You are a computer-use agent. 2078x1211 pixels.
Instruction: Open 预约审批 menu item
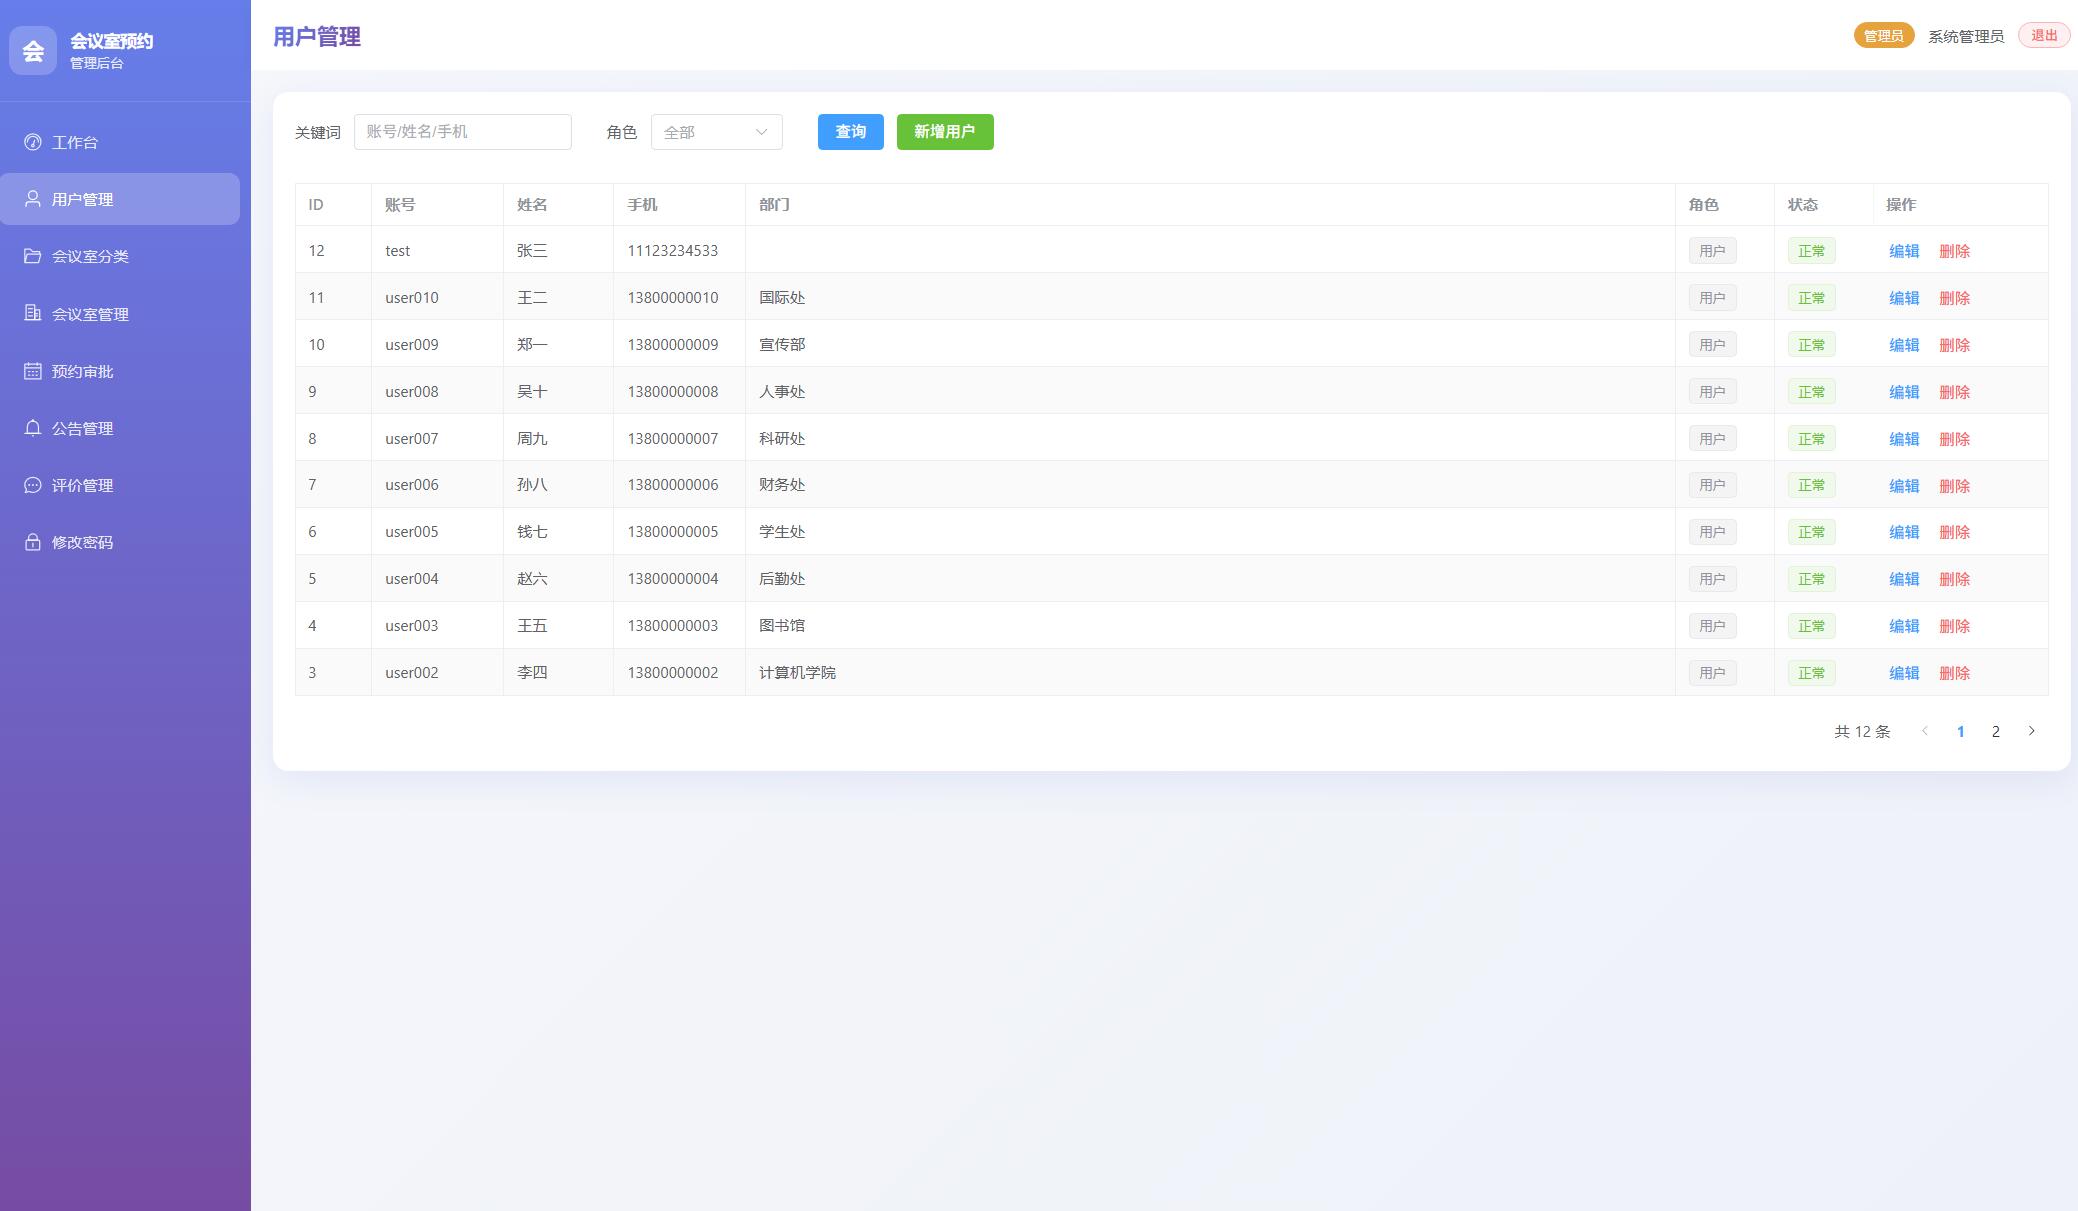82,371
